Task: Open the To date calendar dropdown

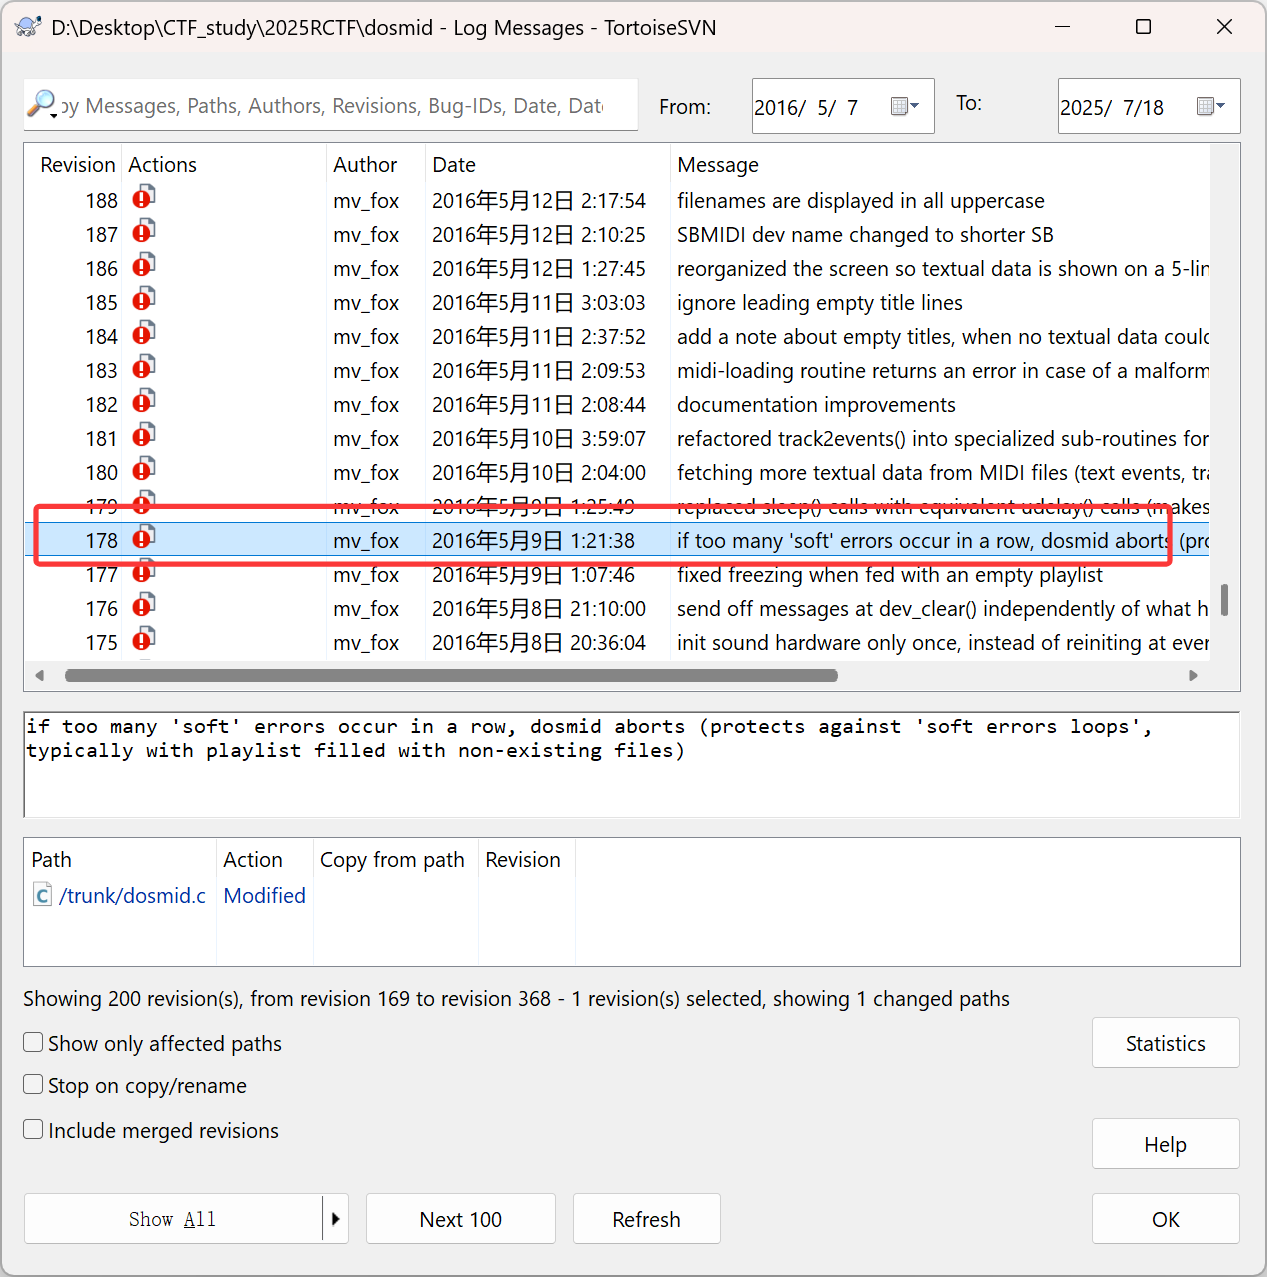Action: (1211, 106)
